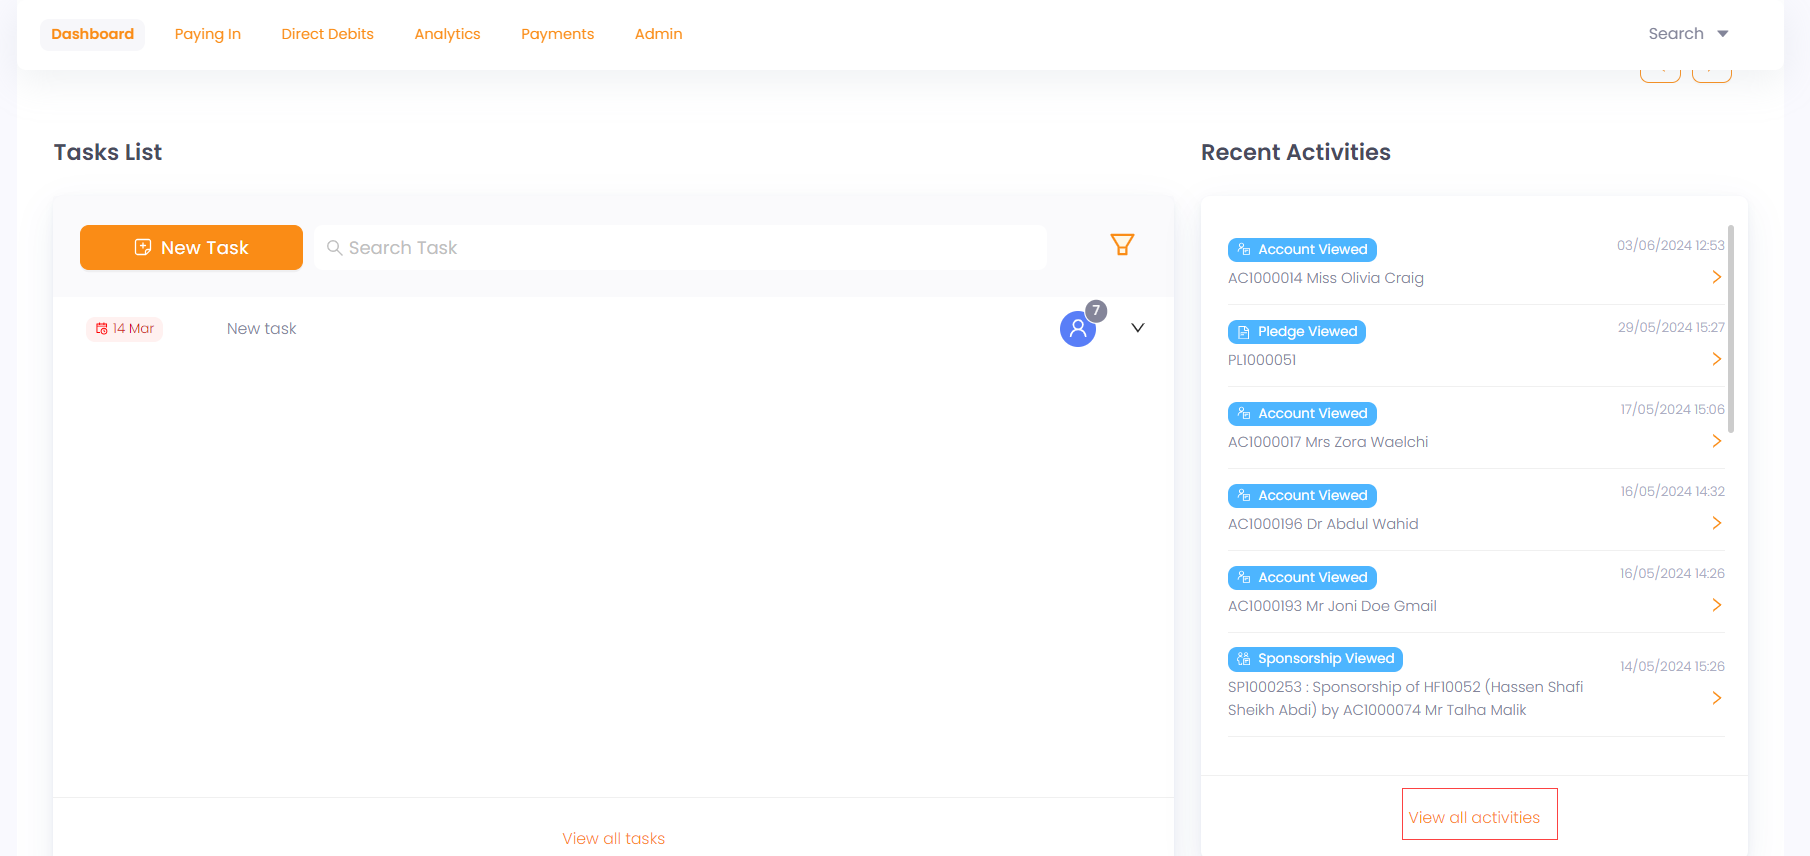Open arrow for AC1000196 Dr Abdul Wahid

pyautogui.click(x=1717, y=523)
